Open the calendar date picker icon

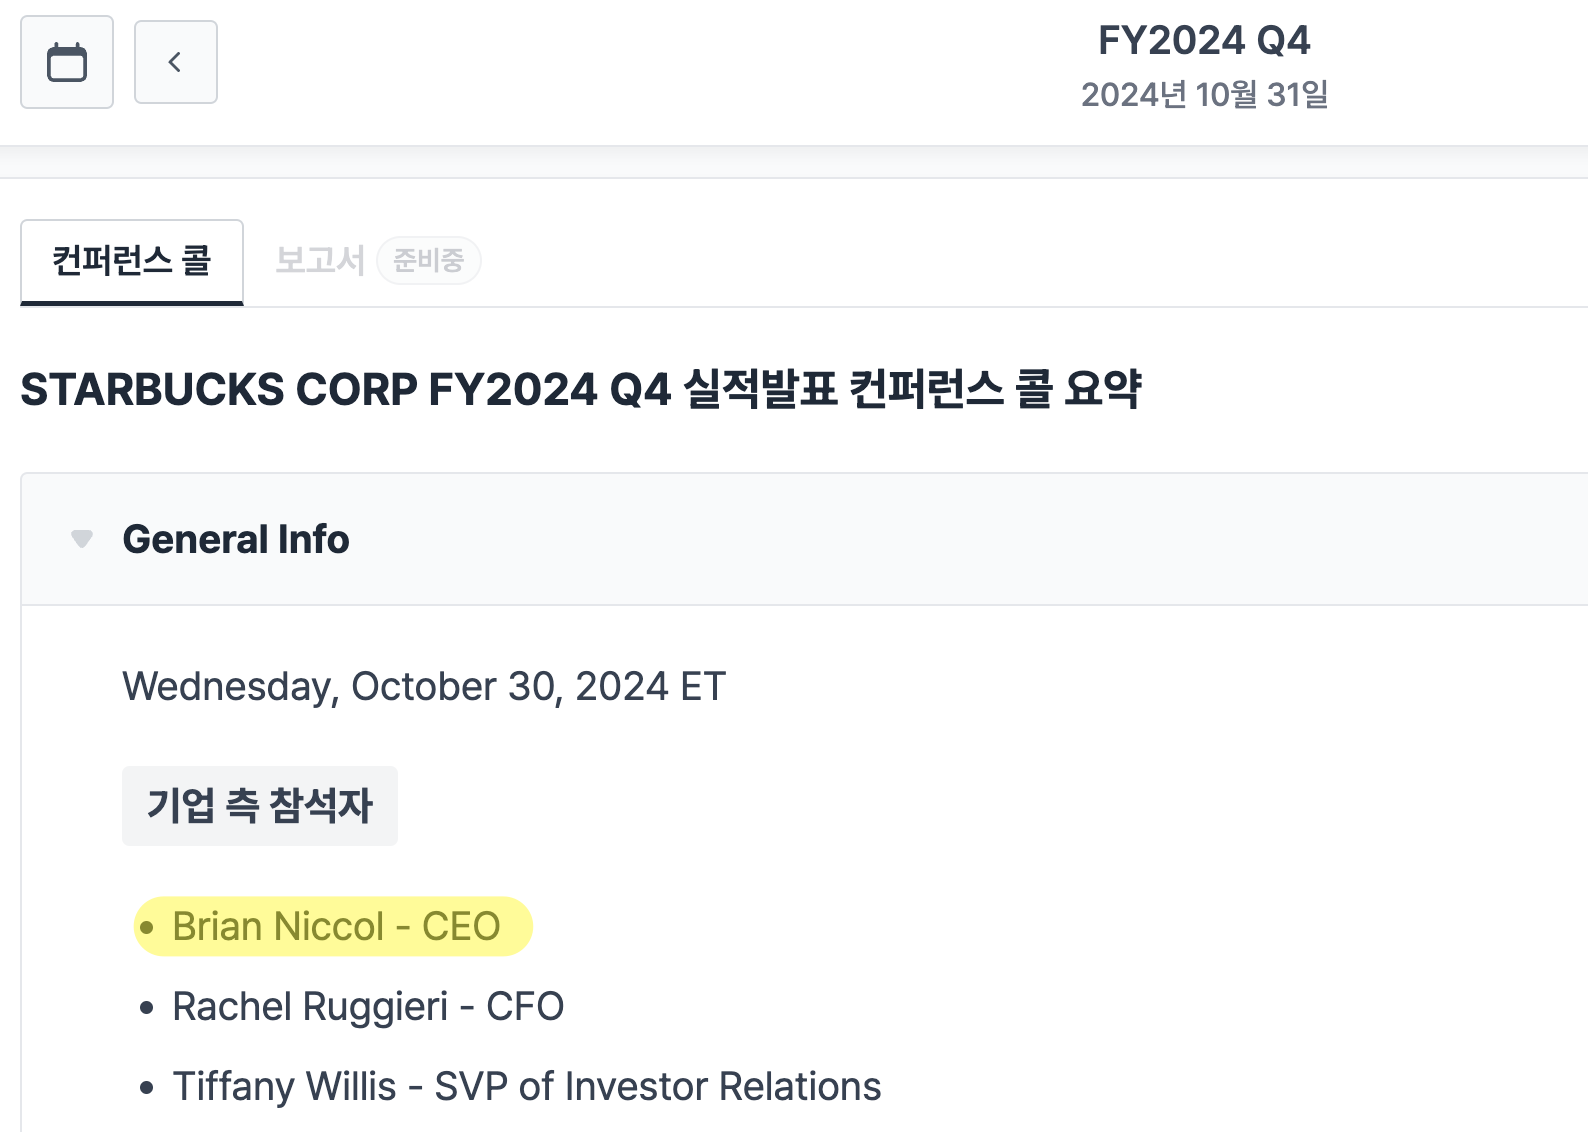[x=67, y=62]
